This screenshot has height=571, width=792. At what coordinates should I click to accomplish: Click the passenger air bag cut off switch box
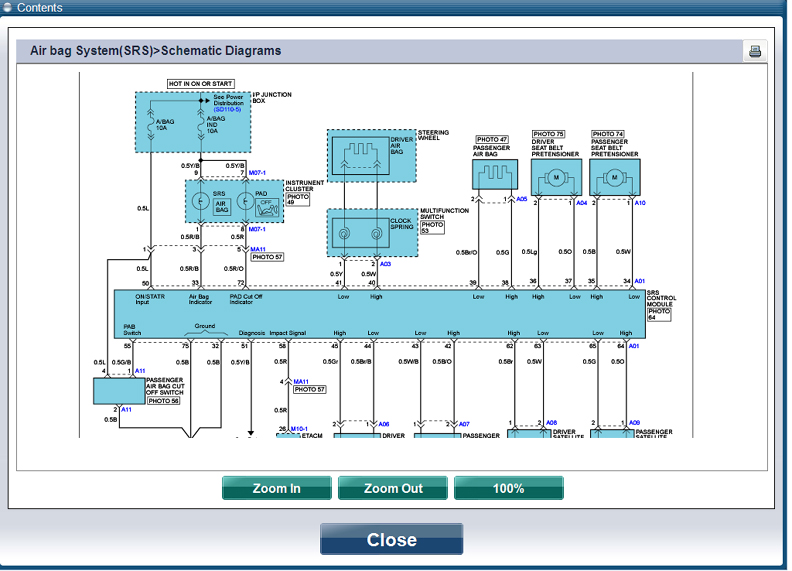(119, 391)
